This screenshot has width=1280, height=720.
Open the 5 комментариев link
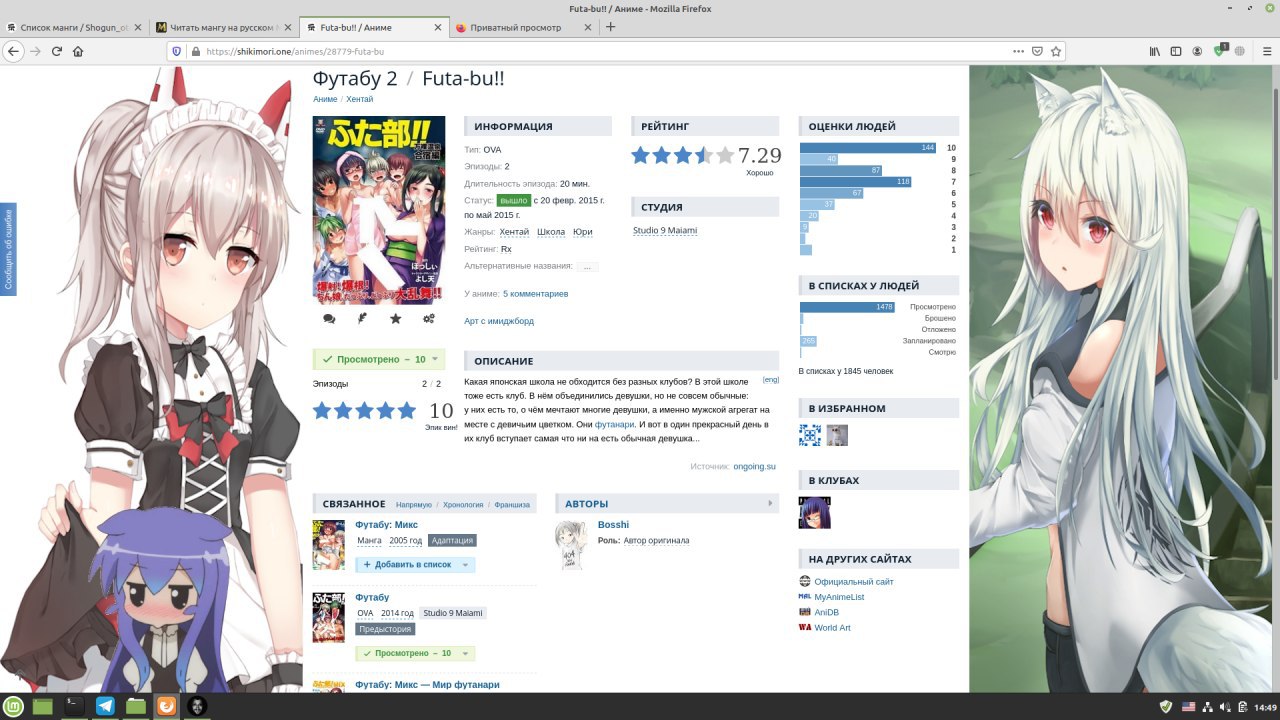[x=535, y=294]
